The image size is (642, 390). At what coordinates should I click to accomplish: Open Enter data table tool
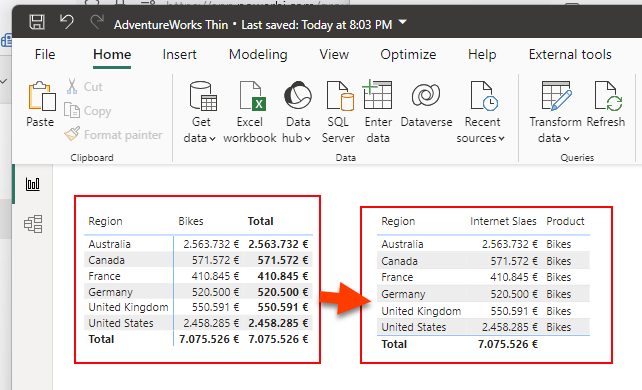[378, 112]
